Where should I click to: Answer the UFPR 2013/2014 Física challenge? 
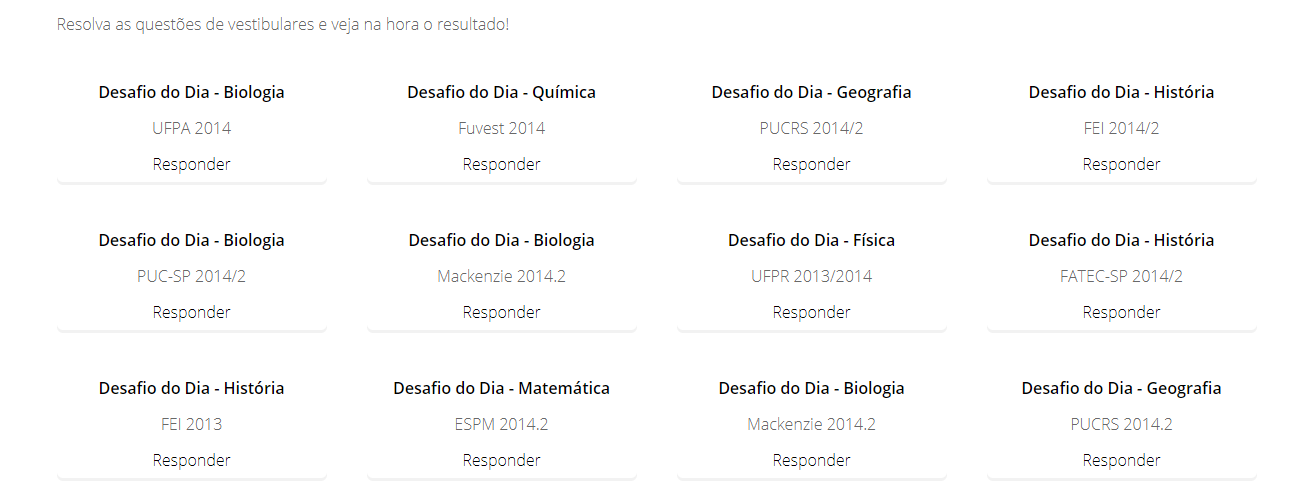pos(811,312)
